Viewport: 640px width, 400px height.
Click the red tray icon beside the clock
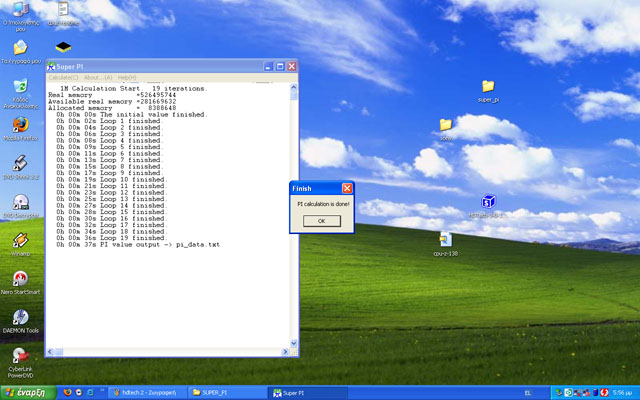click(x=604, y=393)
